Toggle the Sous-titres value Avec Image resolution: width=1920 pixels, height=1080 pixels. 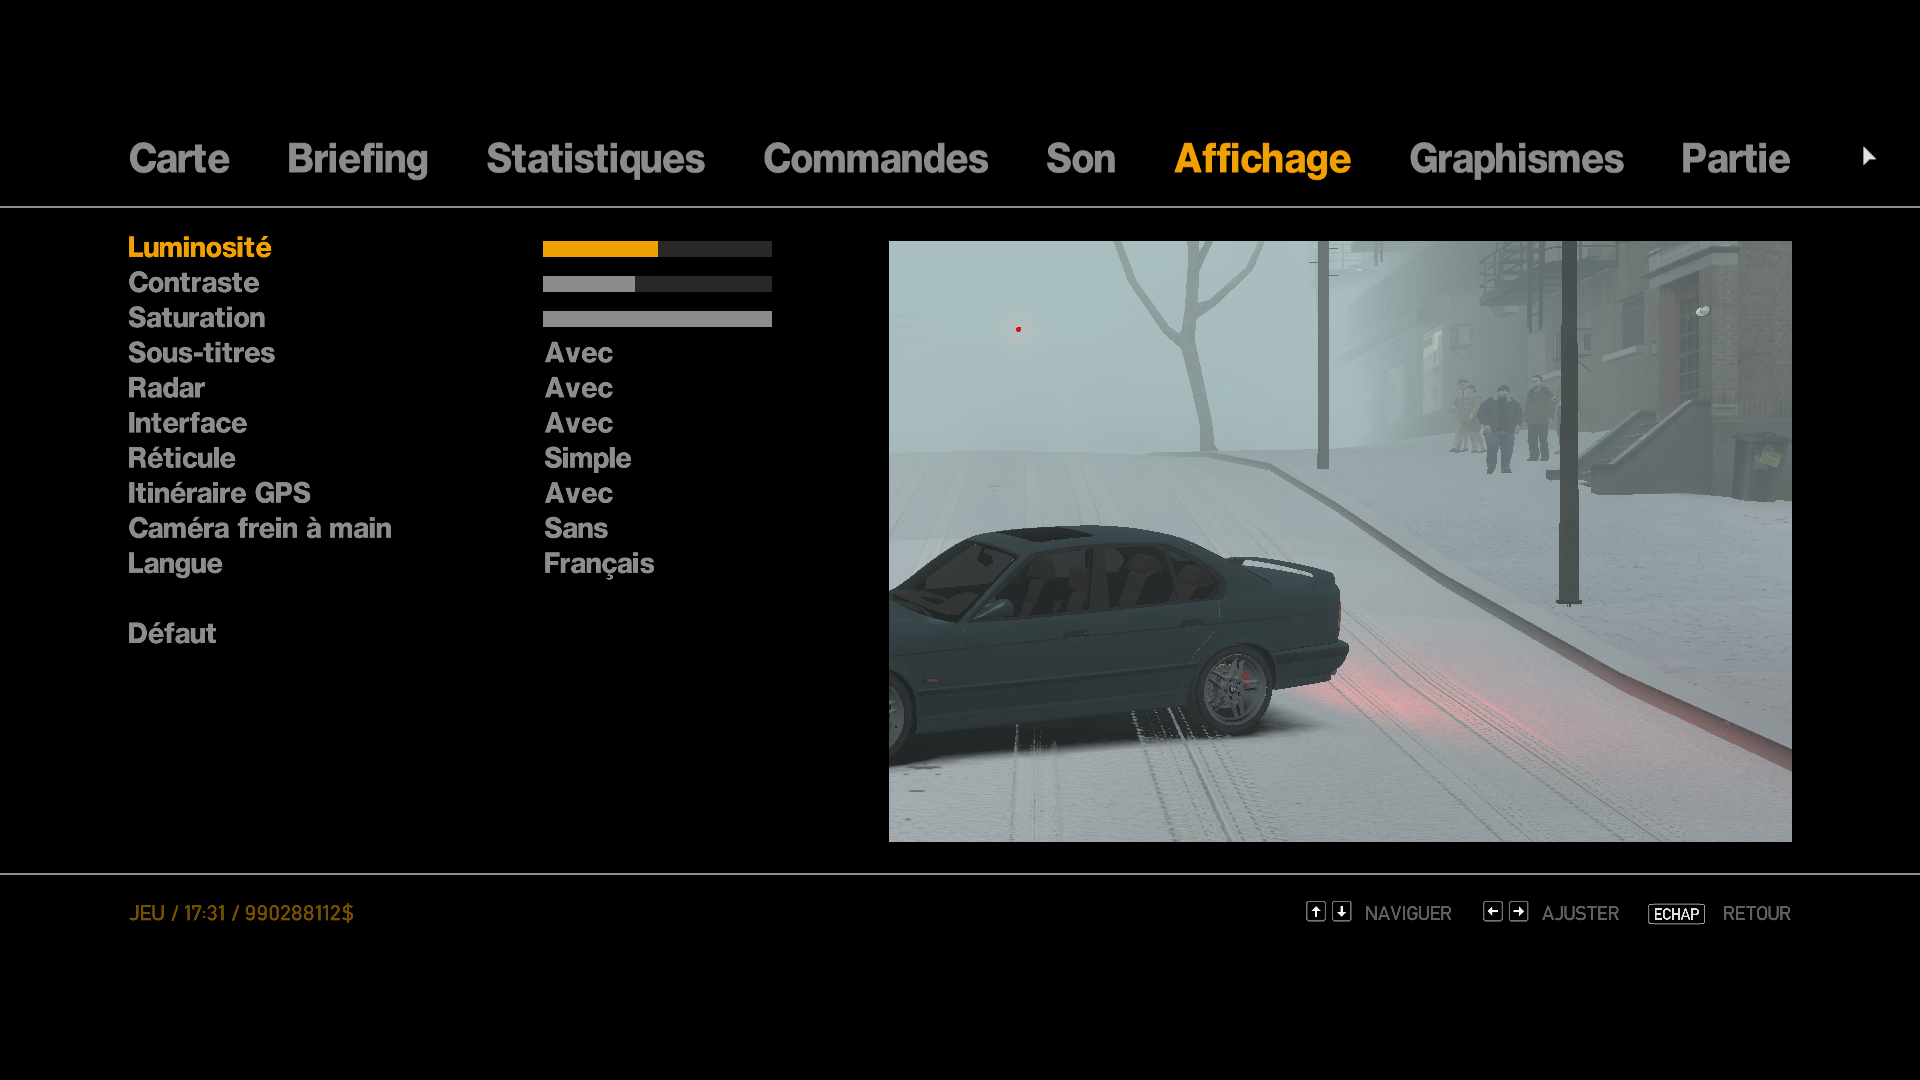[578, 353]
